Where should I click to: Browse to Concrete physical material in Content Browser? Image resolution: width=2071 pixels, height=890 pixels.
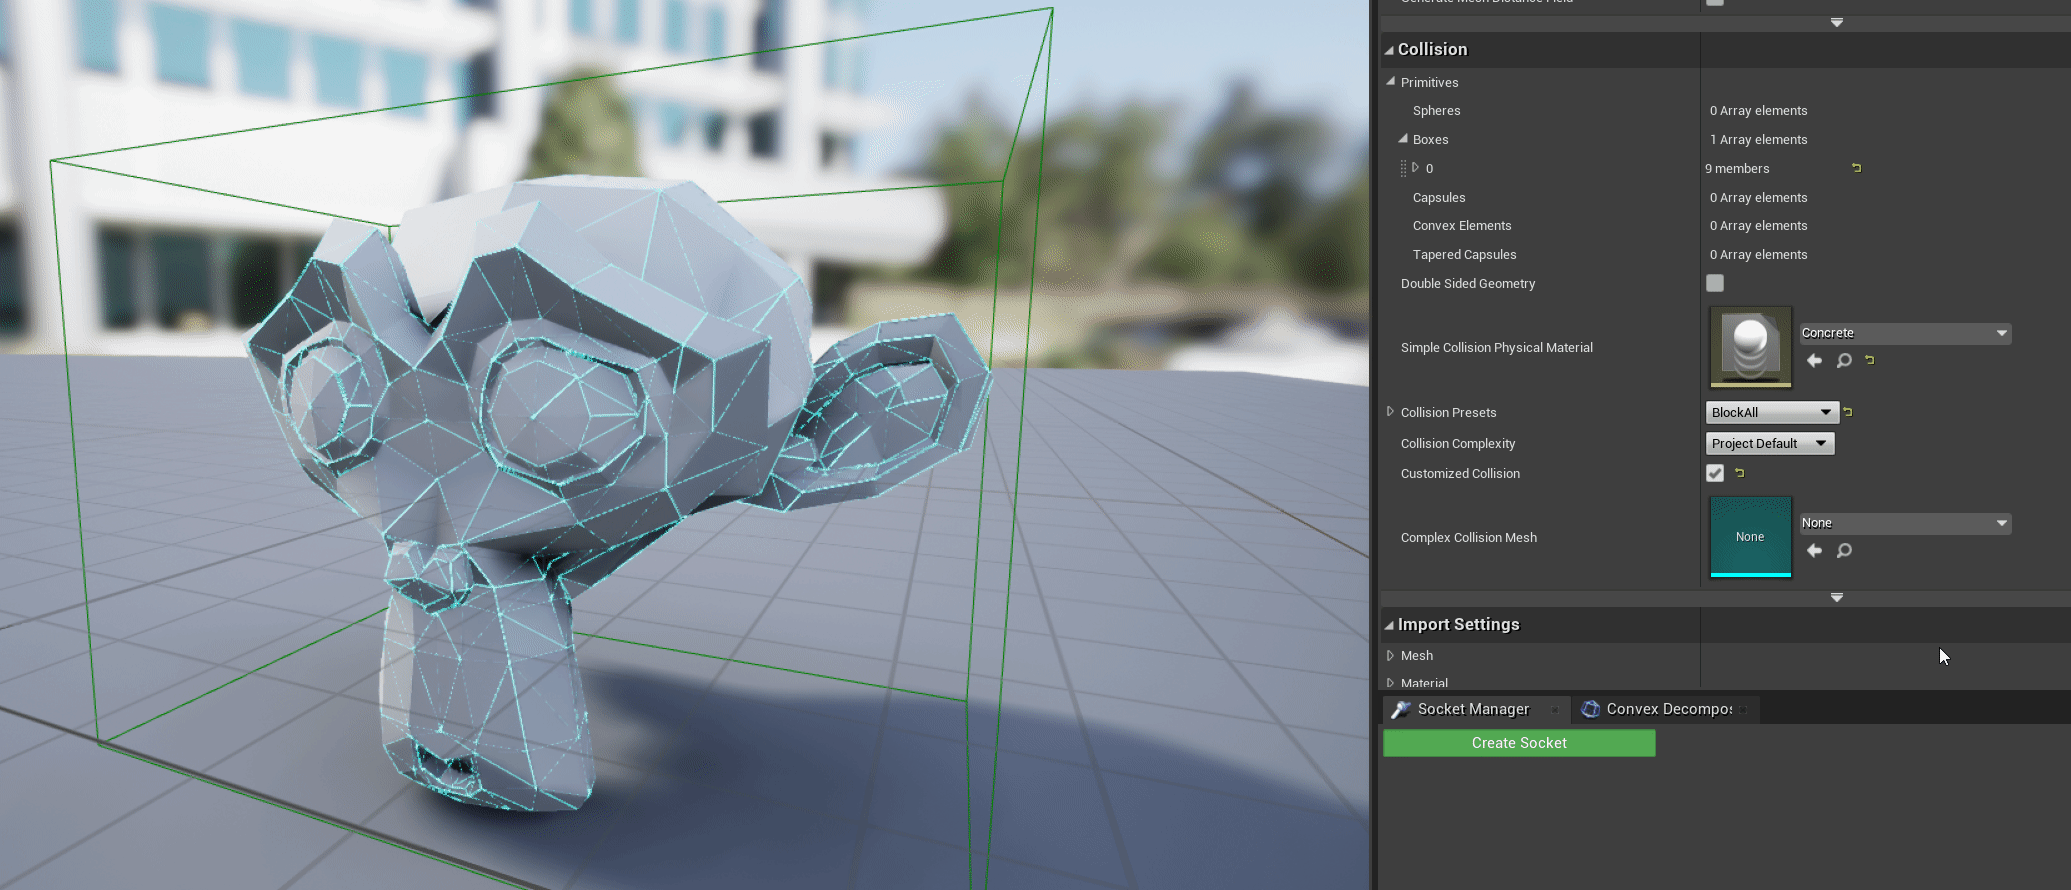1844,360
